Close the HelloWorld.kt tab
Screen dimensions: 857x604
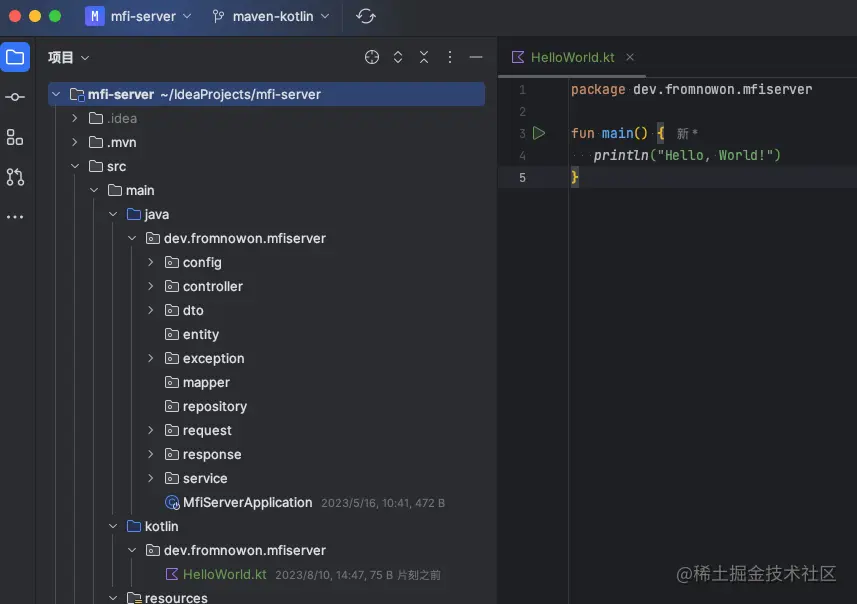[x=630, y=57]
